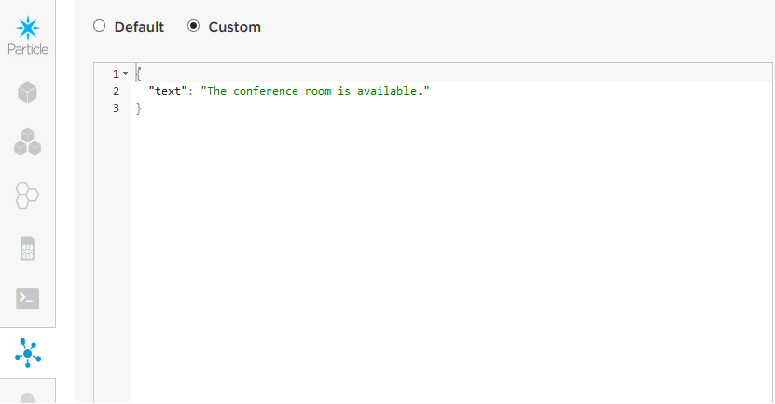Go to SIM cards sidebar icon
This screenshot has width=775, height=404.
pos(28,249)
